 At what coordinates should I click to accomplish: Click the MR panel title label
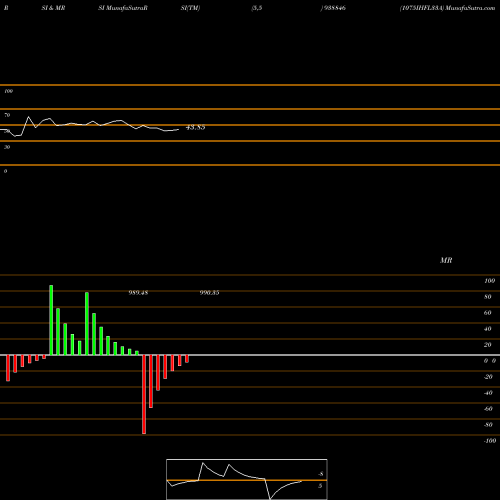[x=446, y=260]
